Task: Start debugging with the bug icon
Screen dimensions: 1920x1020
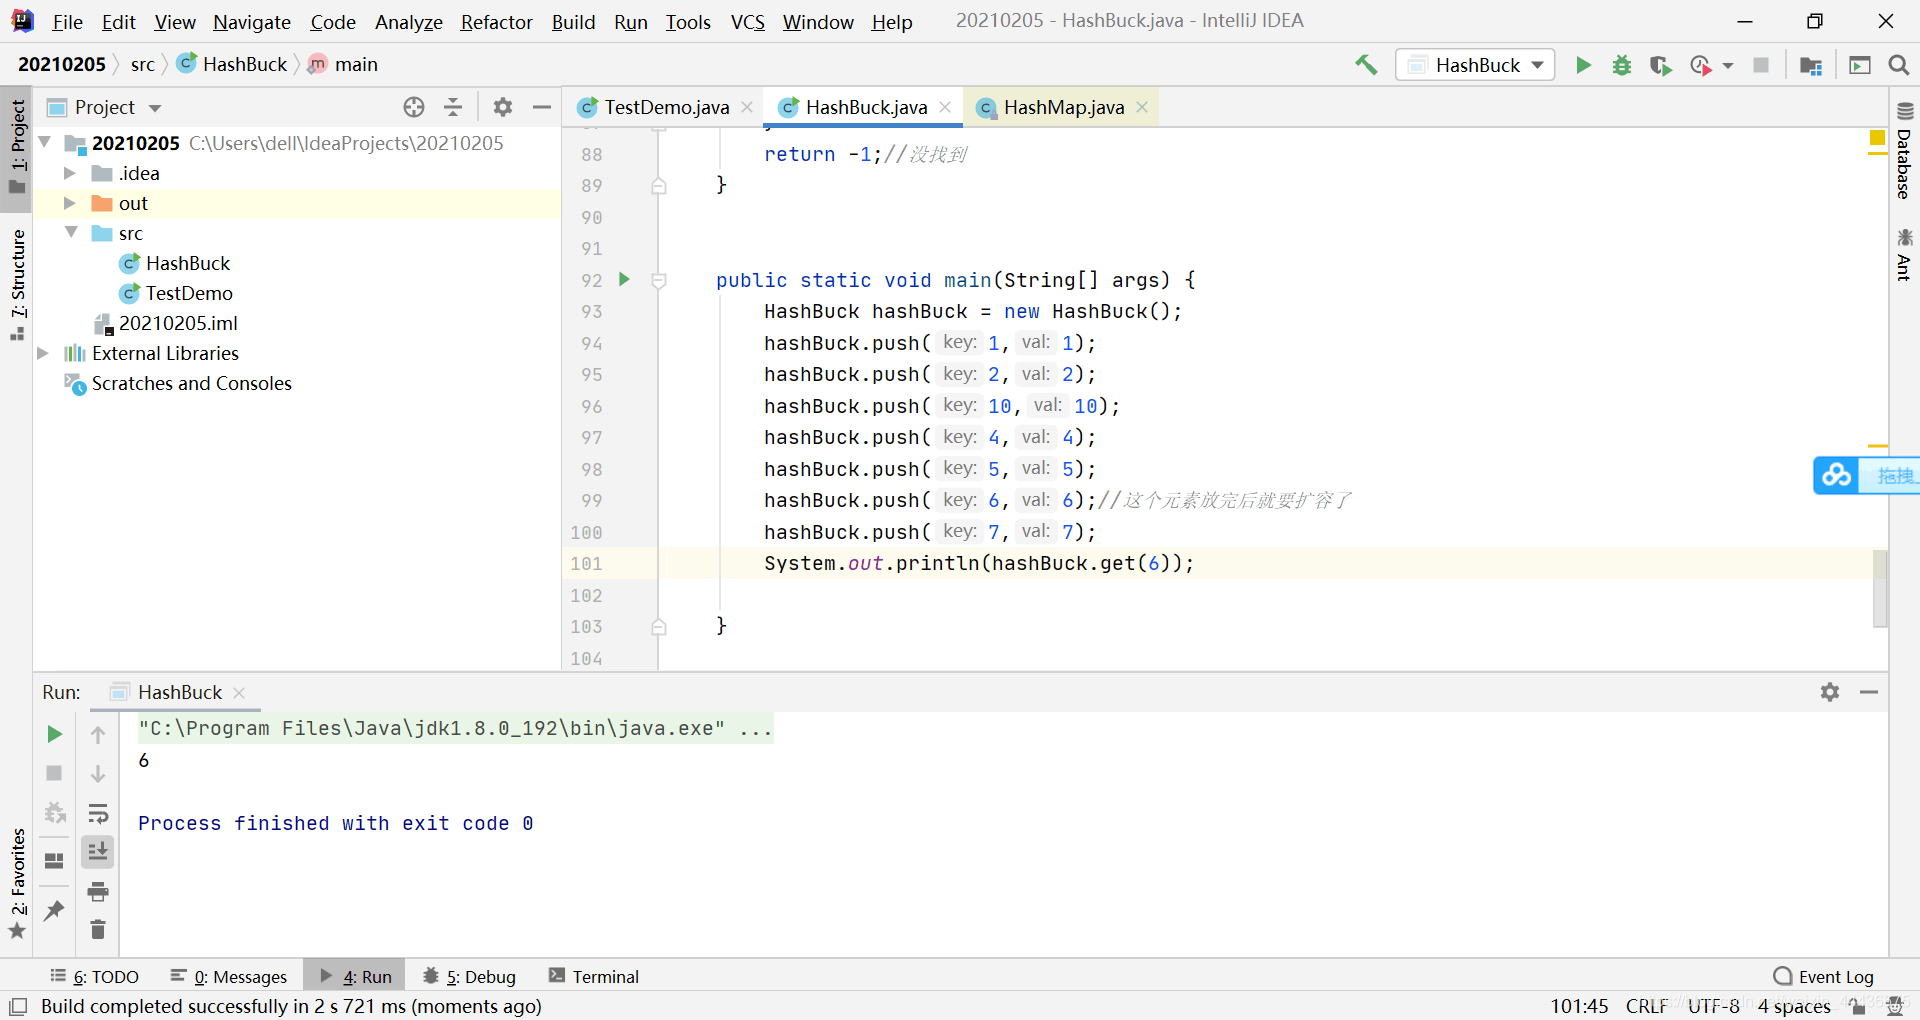Action: (x=1622, y=65)
